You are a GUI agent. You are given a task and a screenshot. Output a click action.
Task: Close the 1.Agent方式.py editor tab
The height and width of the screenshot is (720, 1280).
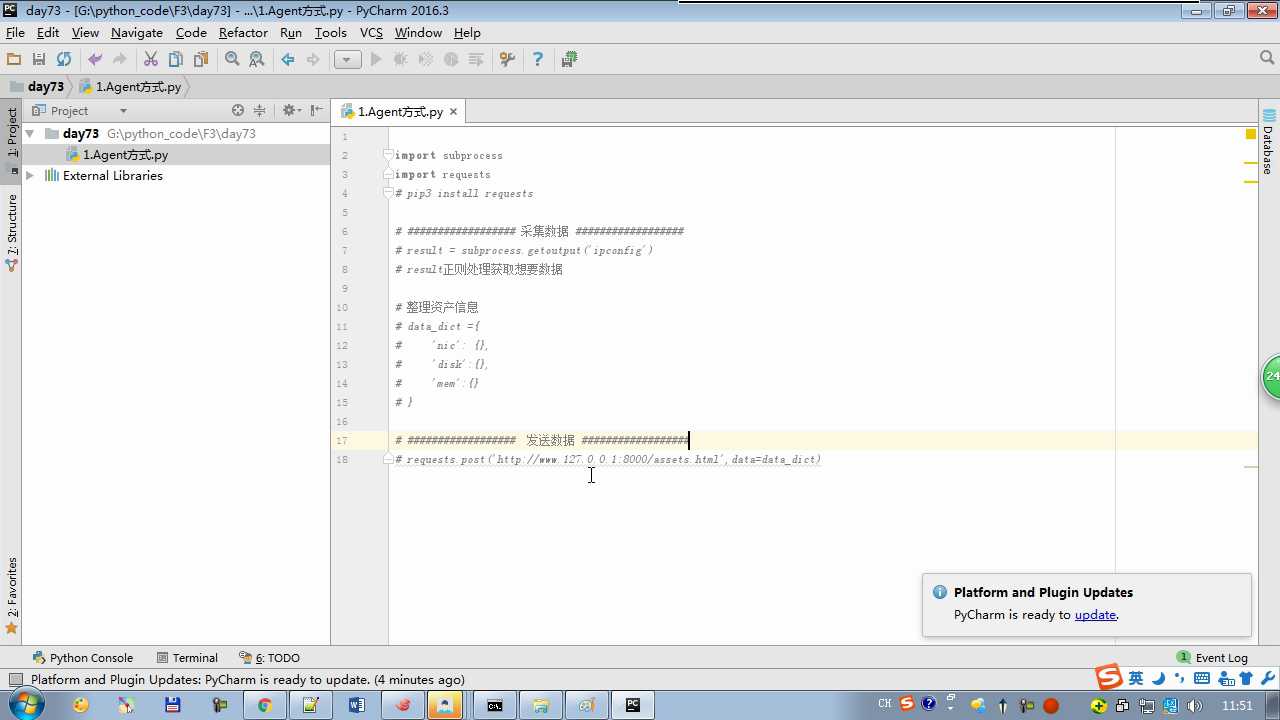tap(453, 112)
